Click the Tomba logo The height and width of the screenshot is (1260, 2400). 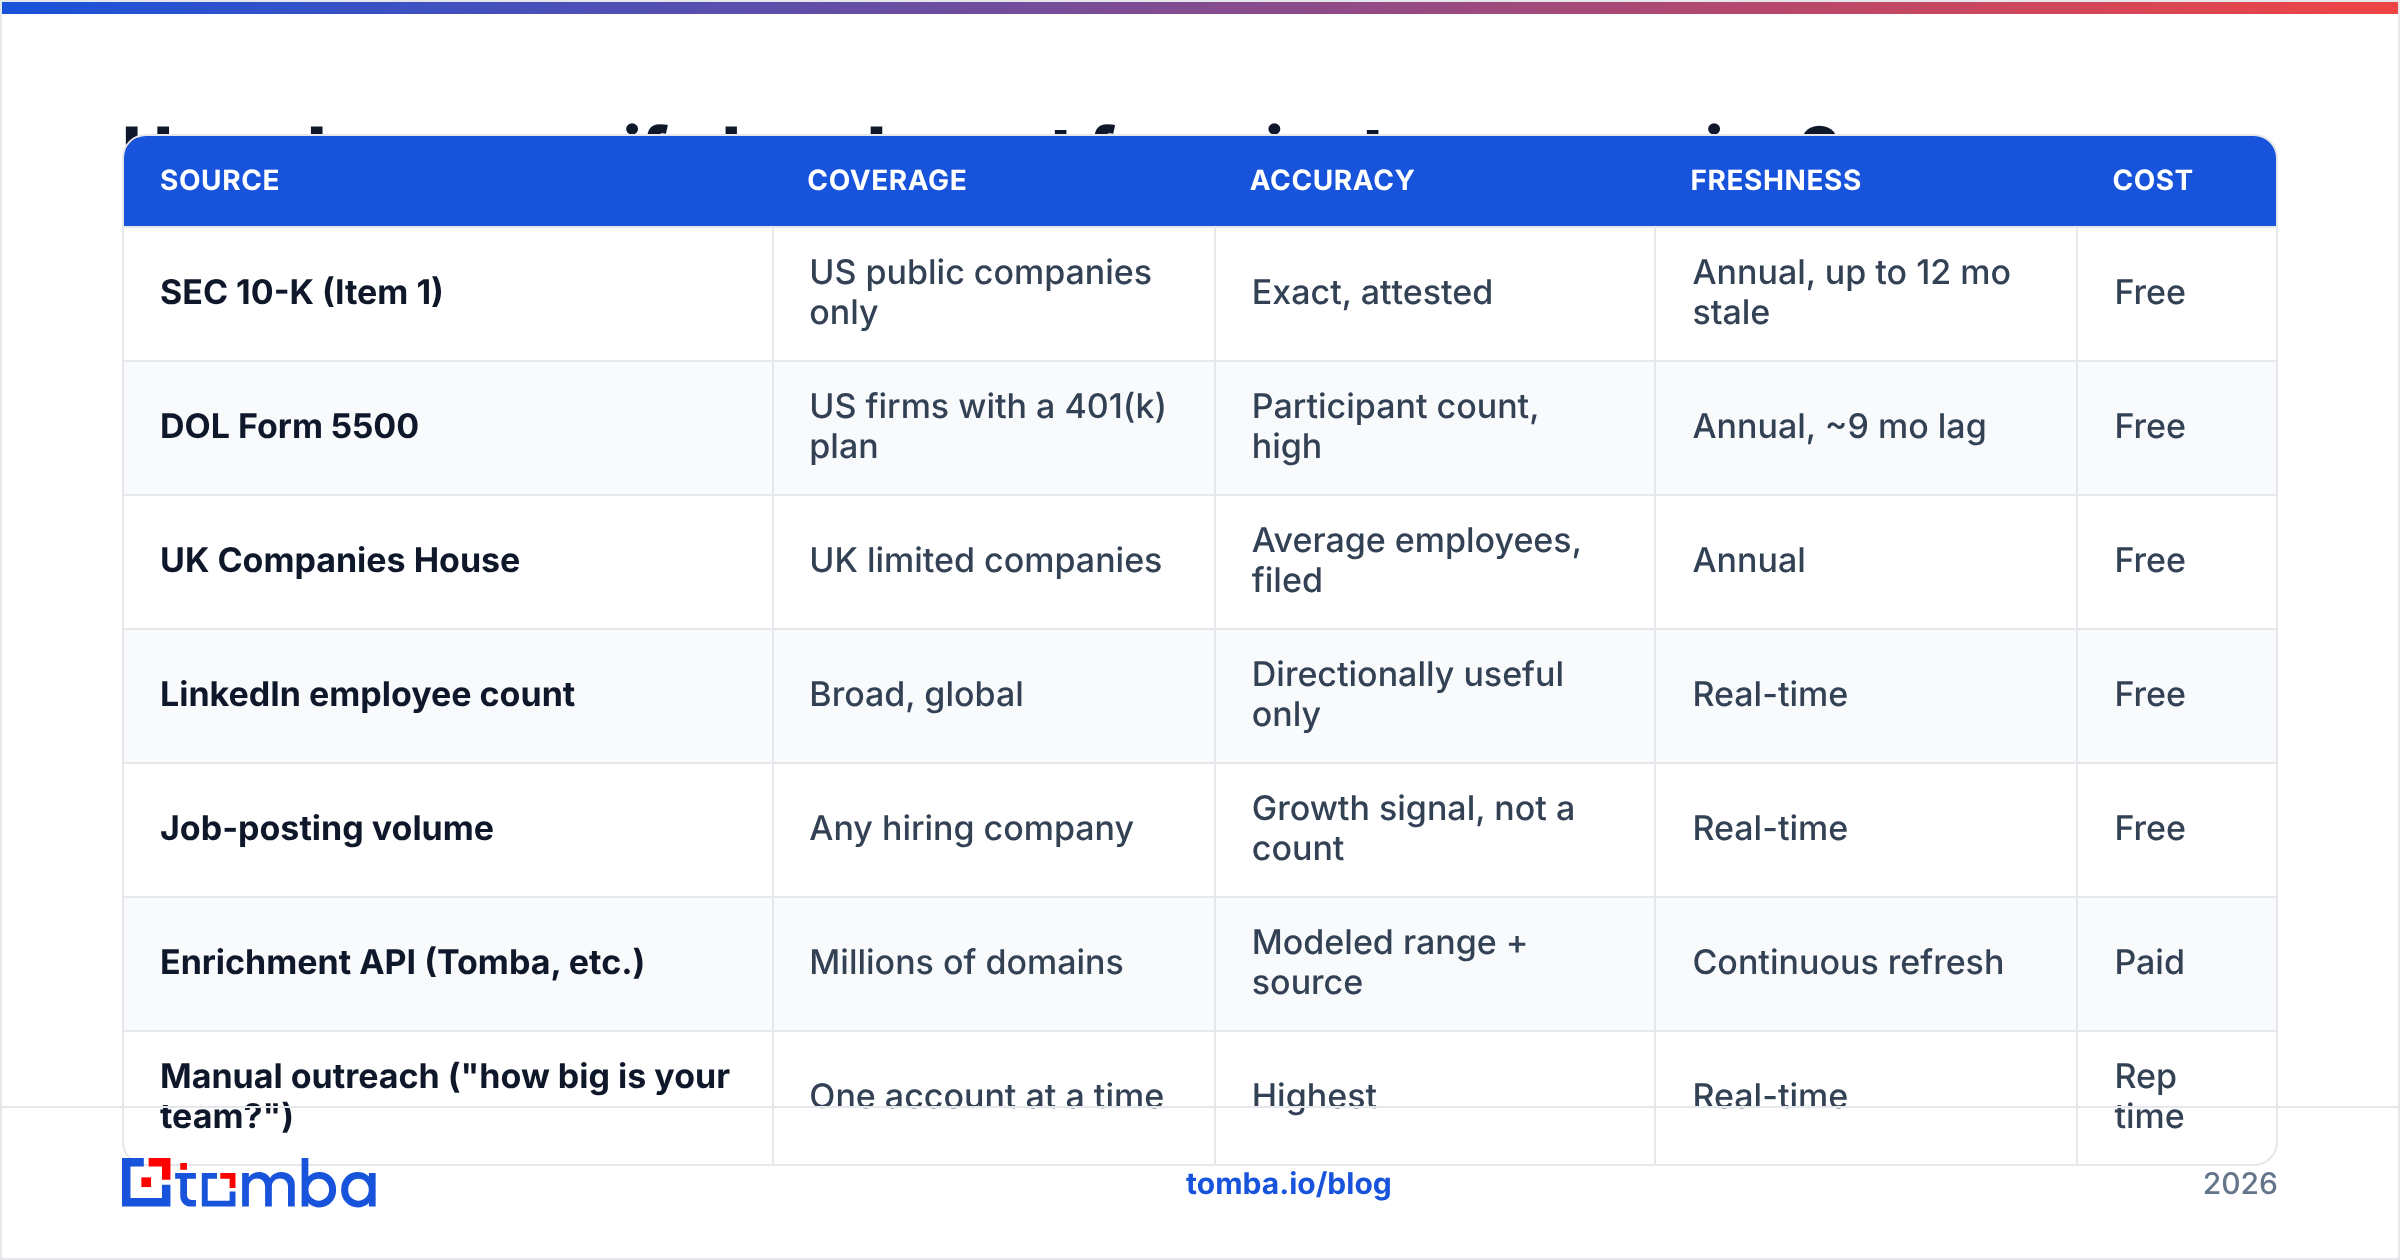(x=249, y=1183)
